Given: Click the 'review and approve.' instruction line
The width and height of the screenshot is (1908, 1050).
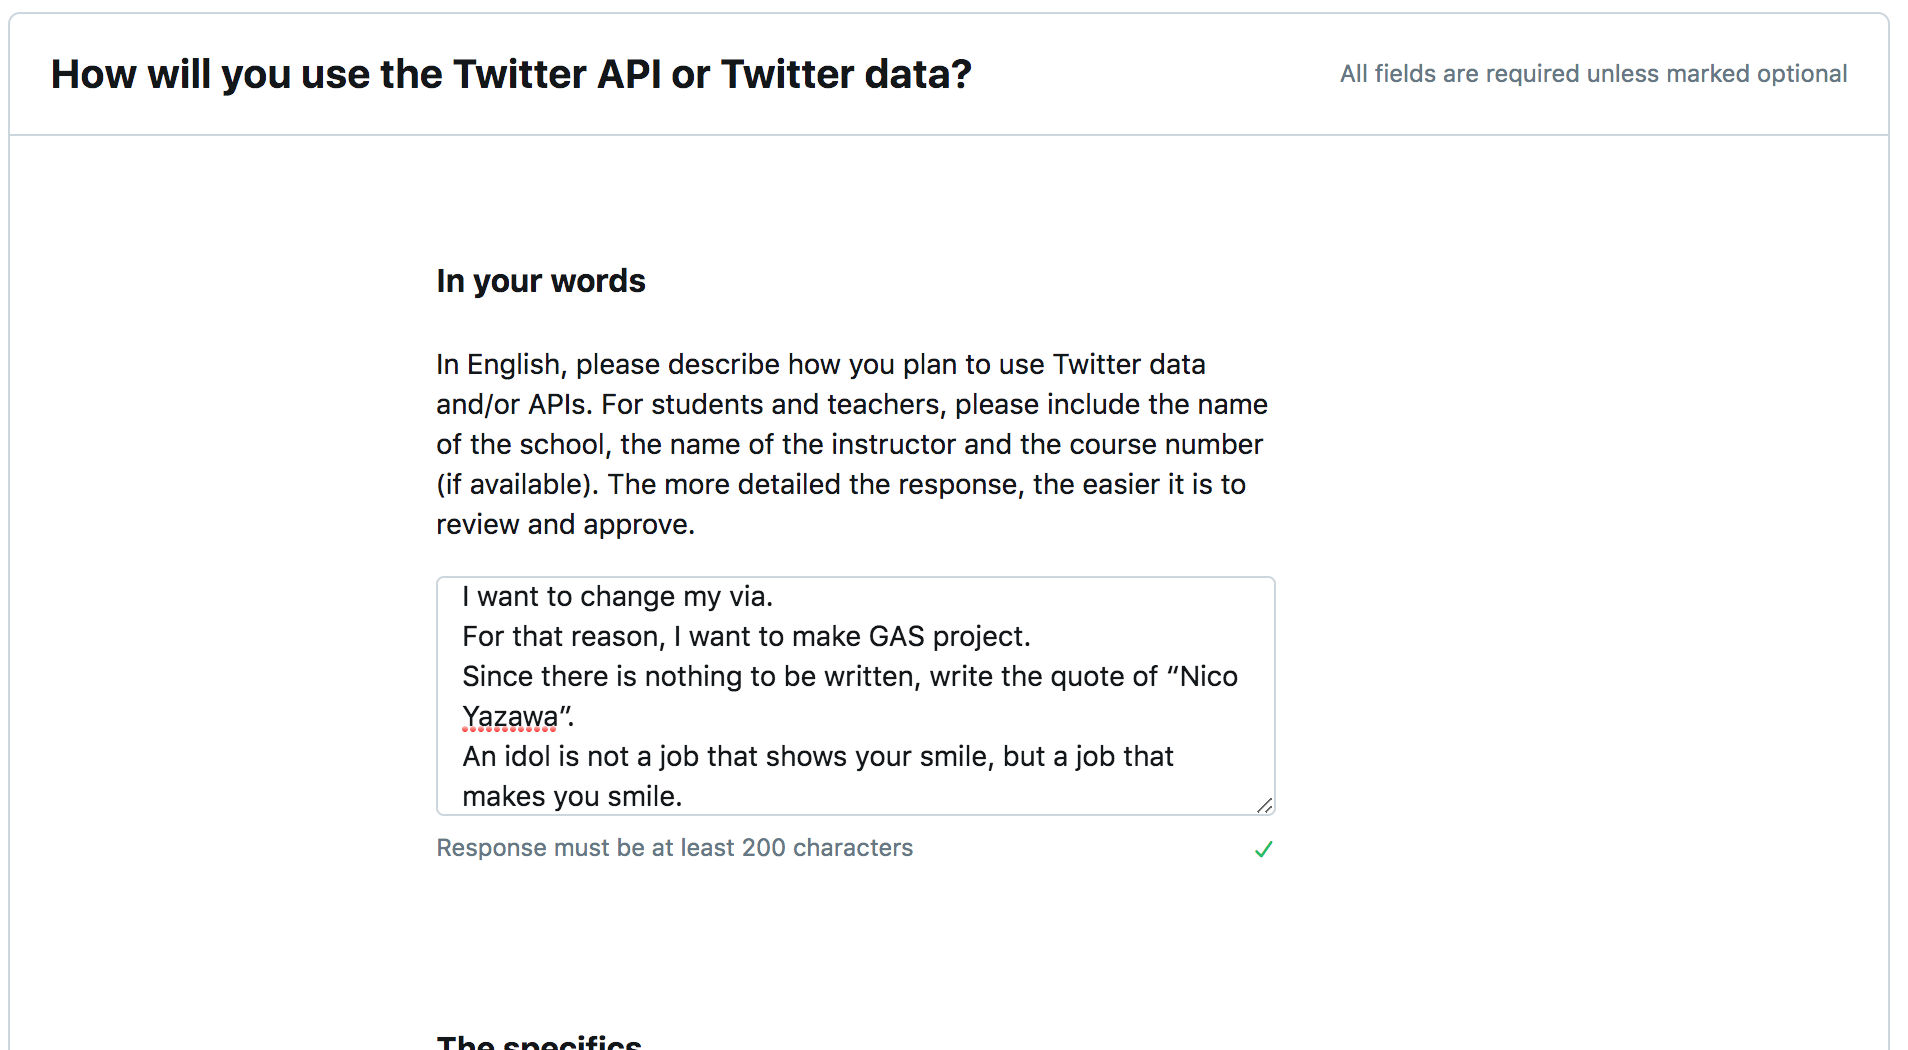Looking at the screenshot, I should coord(565,525).
